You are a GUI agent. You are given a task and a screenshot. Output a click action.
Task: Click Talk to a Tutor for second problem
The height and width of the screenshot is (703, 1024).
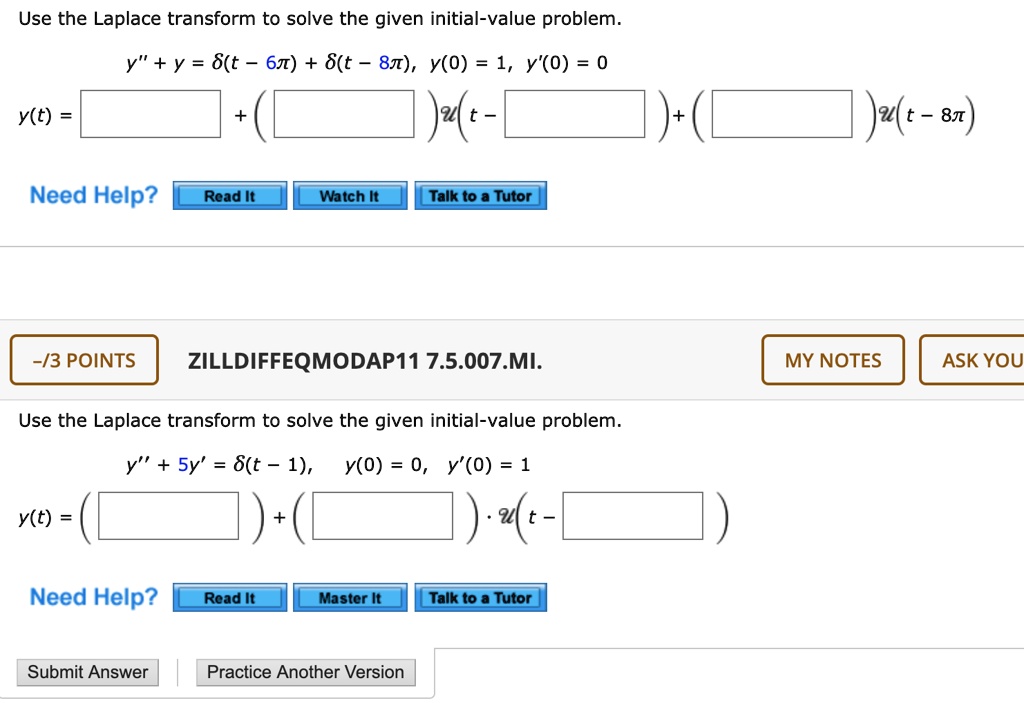(481, 598)
